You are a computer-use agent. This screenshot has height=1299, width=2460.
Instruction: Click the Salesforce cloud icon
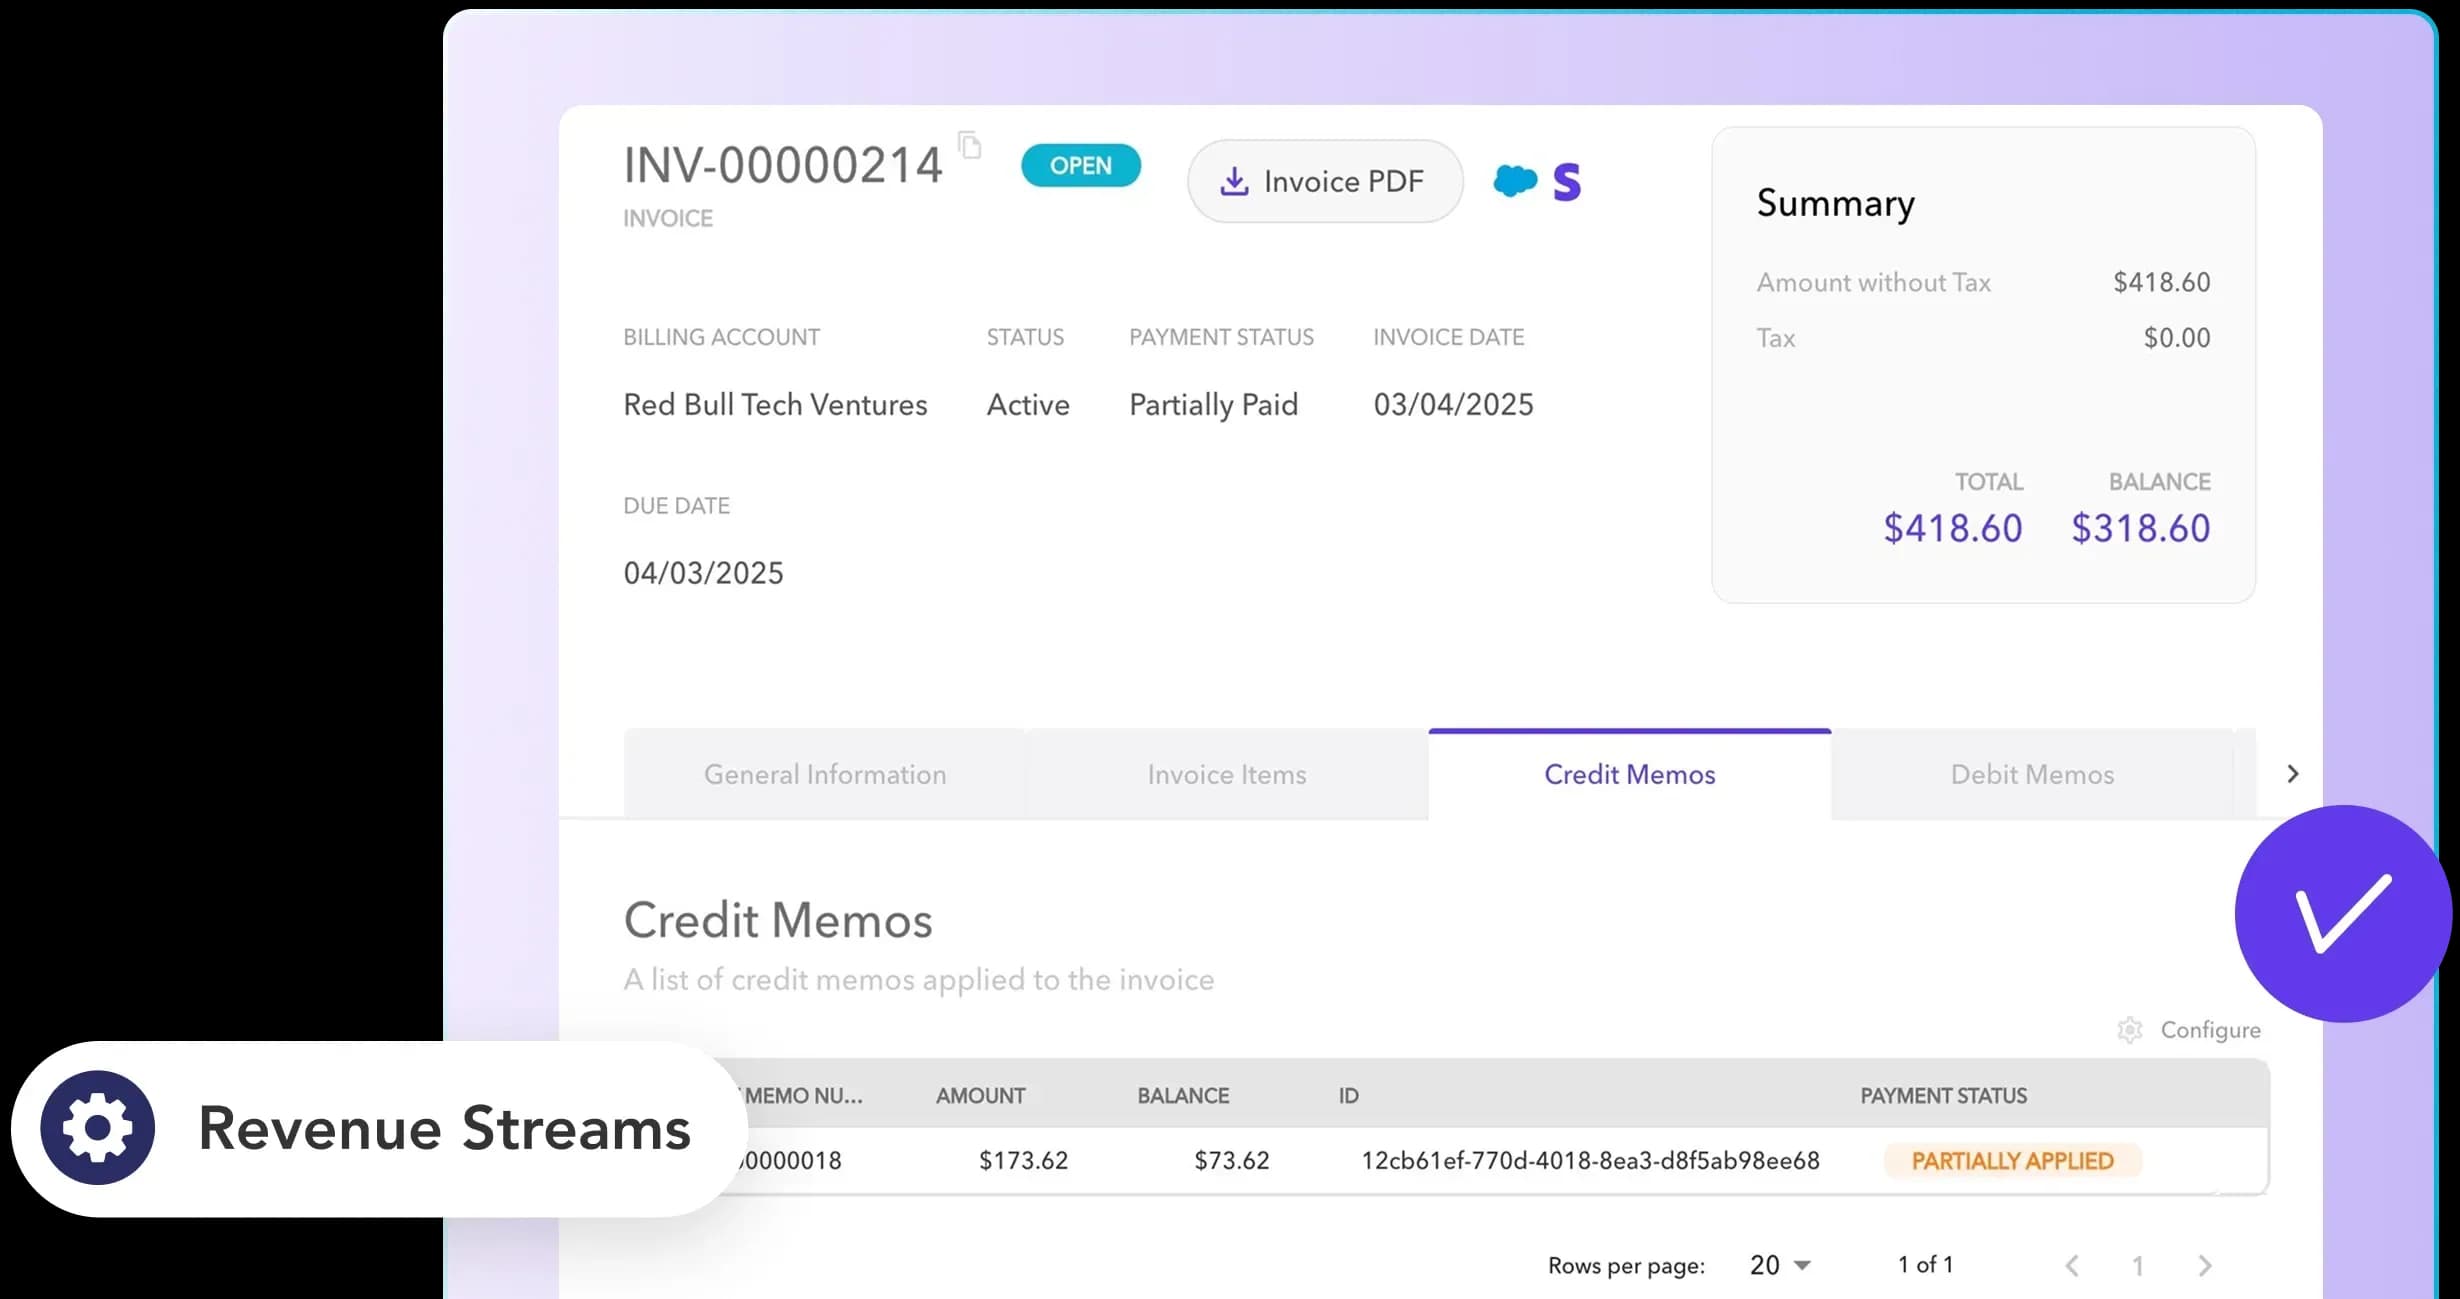click(1514, 181)
